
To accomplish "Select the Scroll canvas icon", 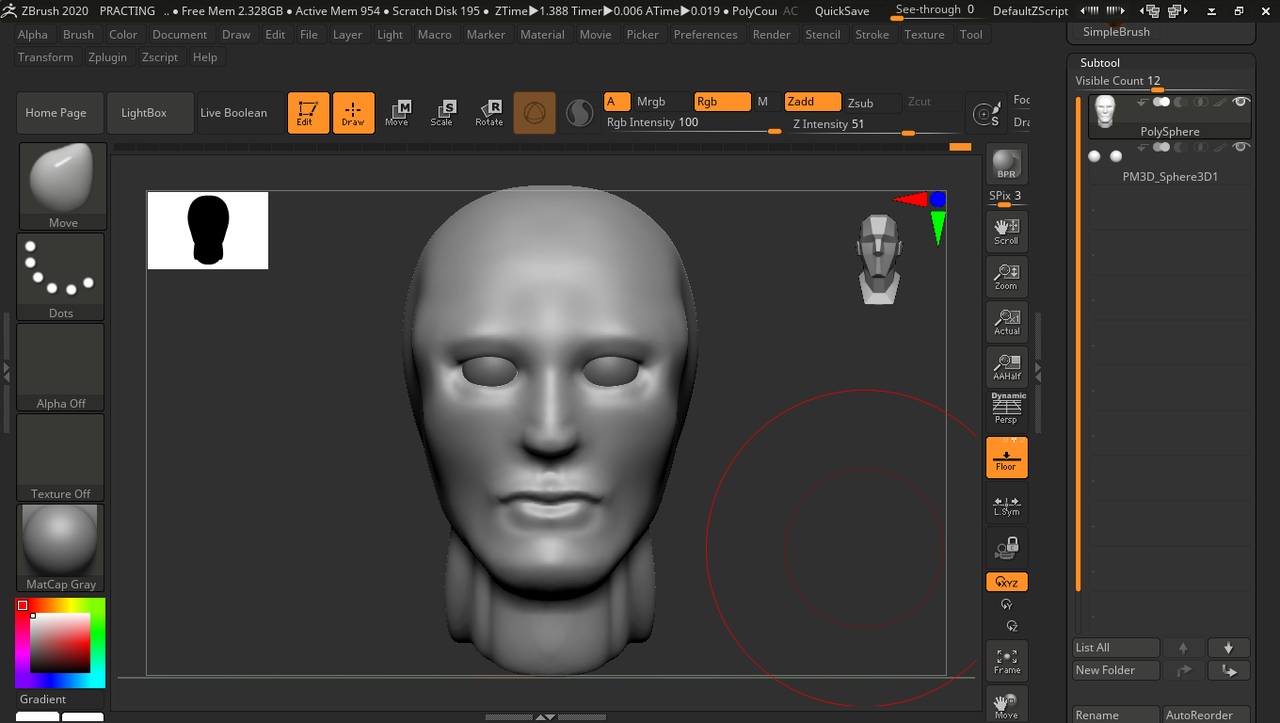I will [x=1006, y=231].
